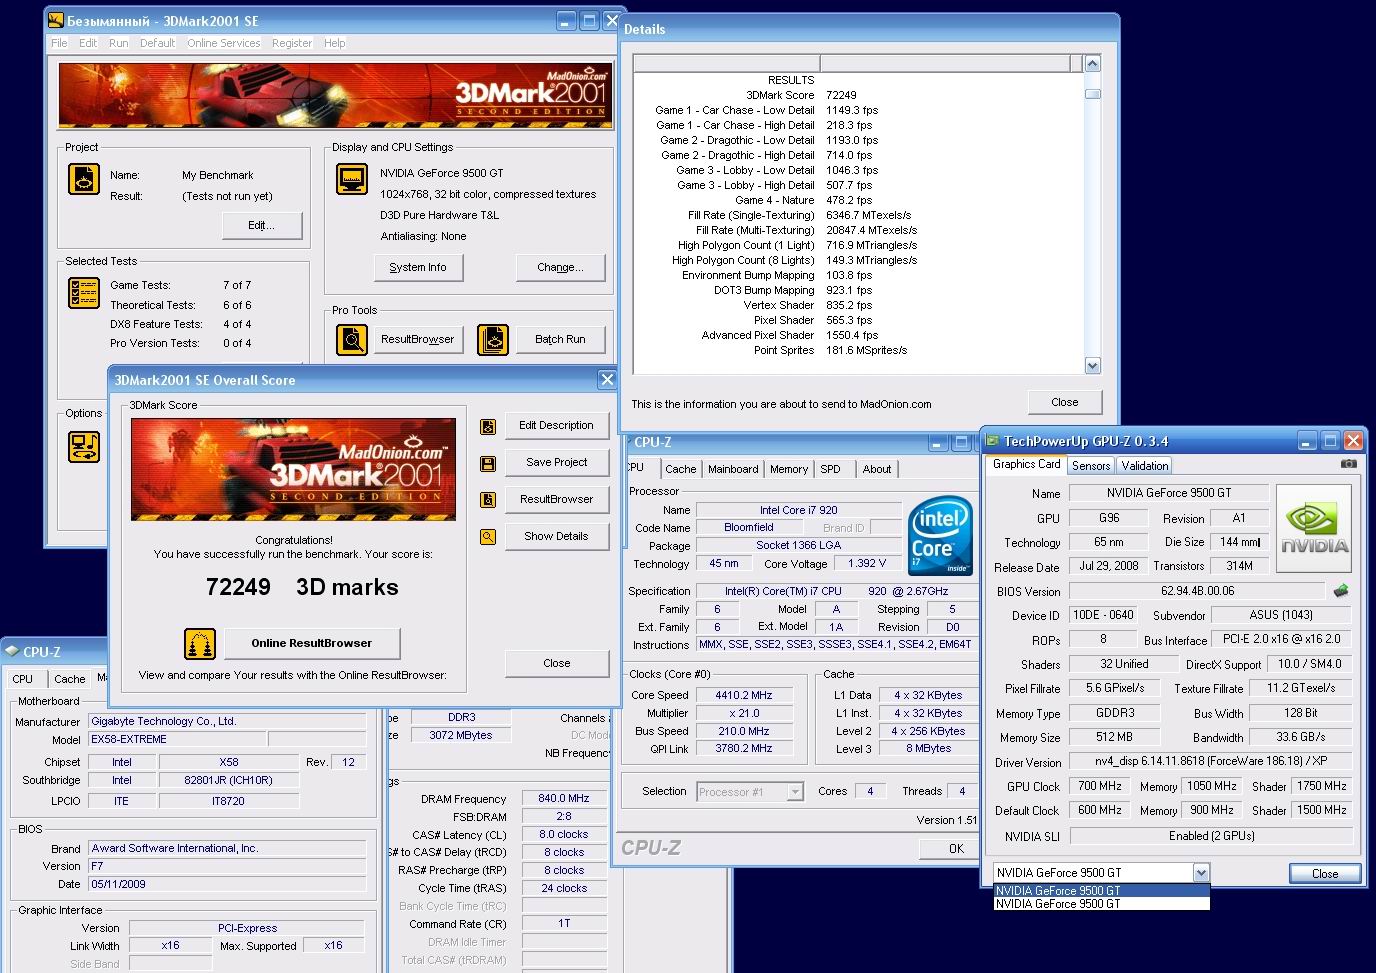Click the Online ResultBrowser icon

click(200, 644)
